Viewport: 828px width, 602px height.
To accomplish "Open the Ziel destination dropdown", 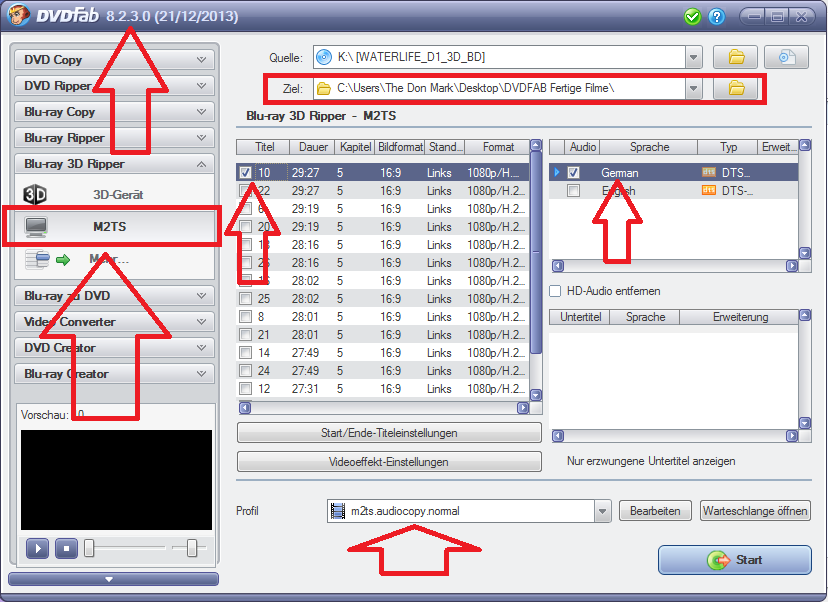I will pyautogui.click(x=694, y=88).
